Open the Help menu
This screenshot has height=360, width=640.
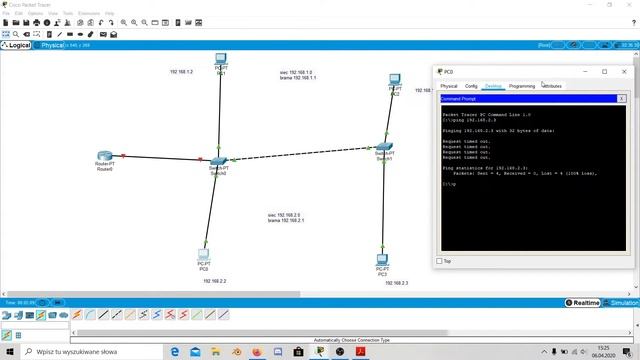109,13
